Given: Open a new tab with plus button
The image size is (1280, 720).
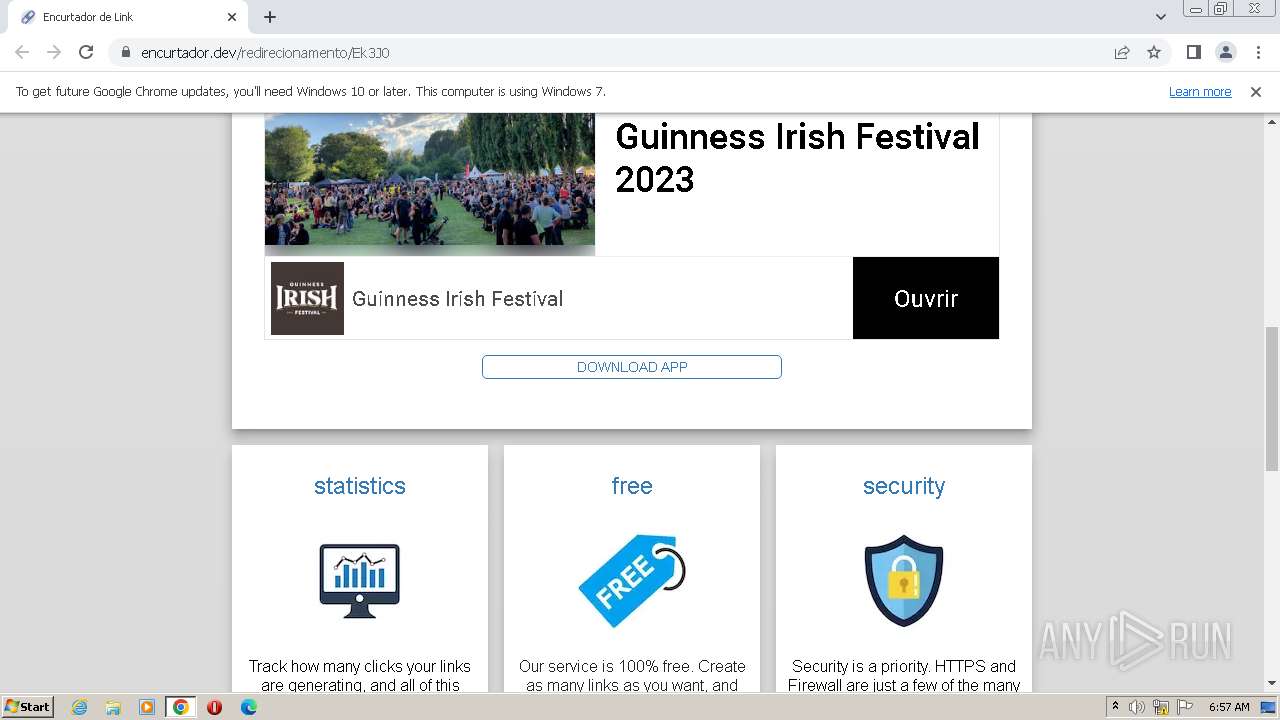Looking at the screenshot, I should click(x=270, y=17).
